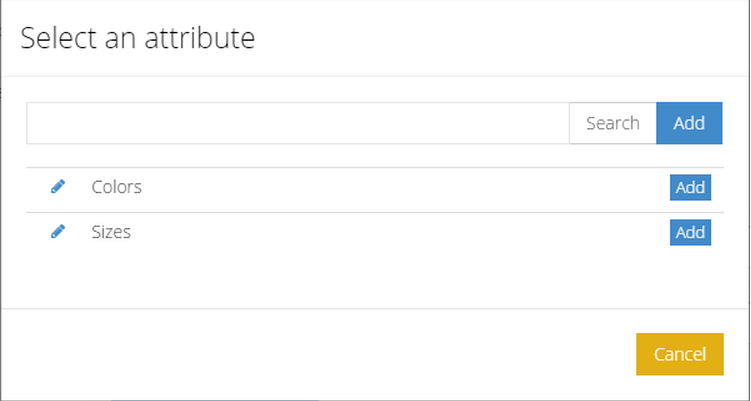Add the Colors attribute
Screen dimensions: 751x401
(690, 187)
